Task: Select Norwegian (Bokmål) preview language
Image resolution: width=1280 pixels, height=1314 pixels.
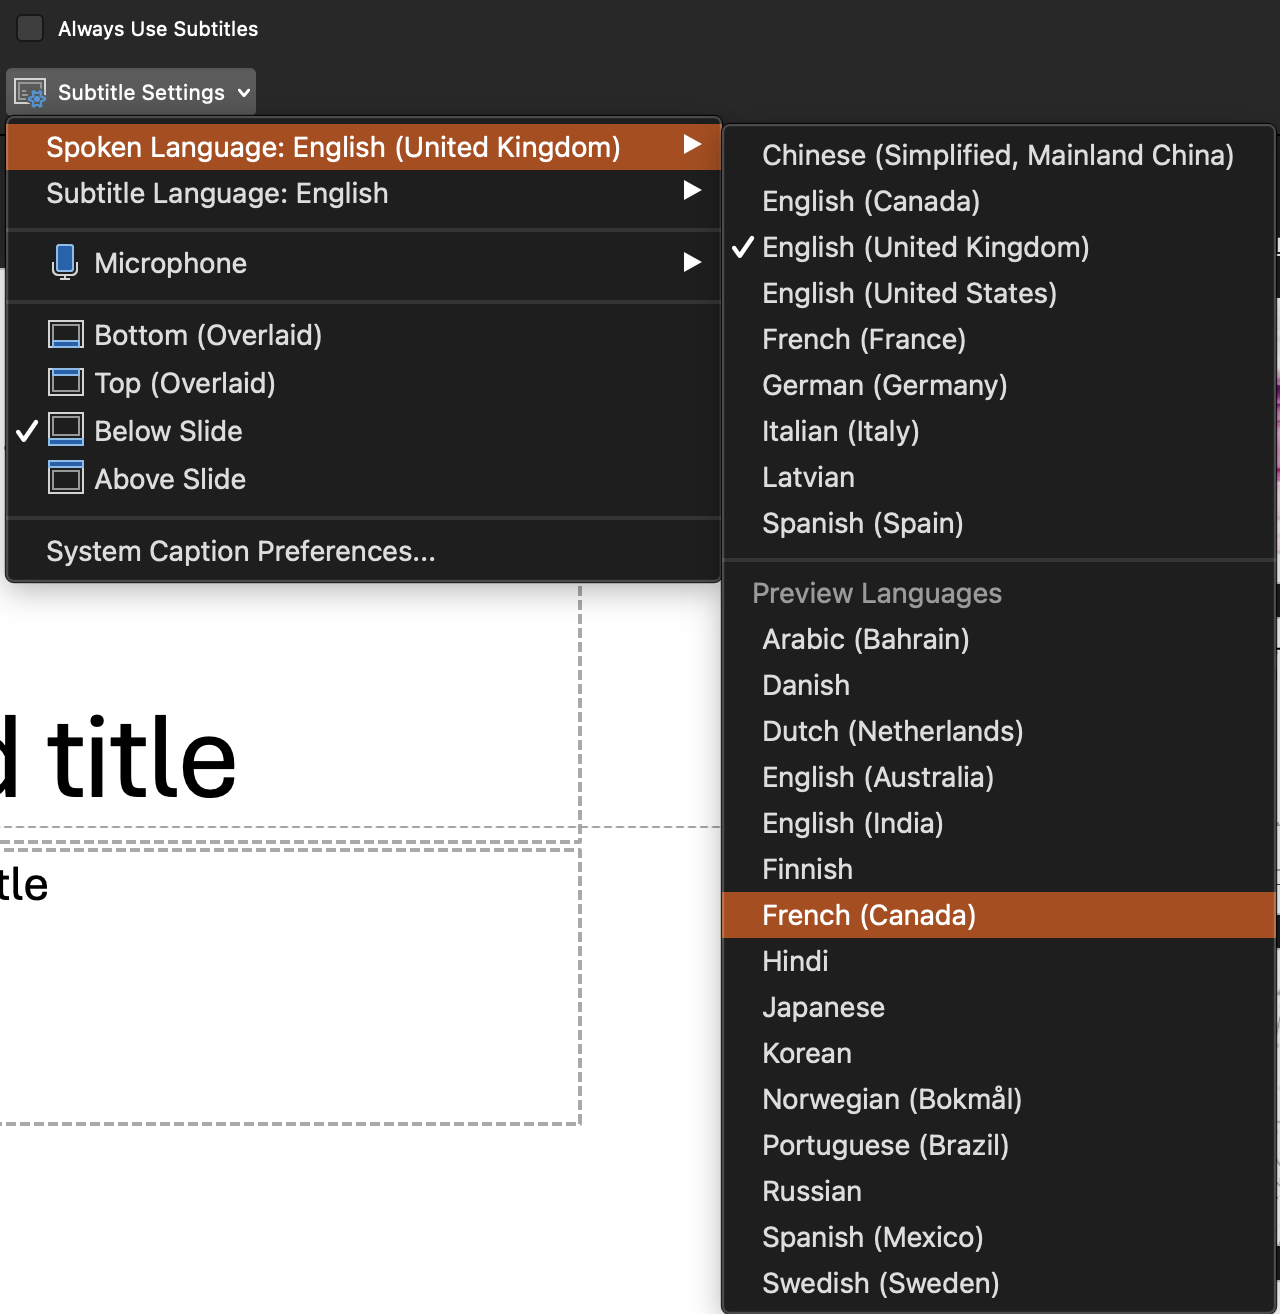Action: 999,1099
